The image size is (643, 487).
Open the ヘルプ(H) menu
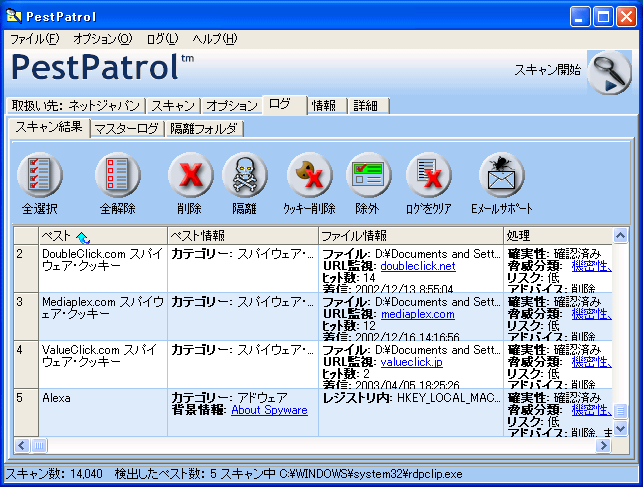(215, 39)
